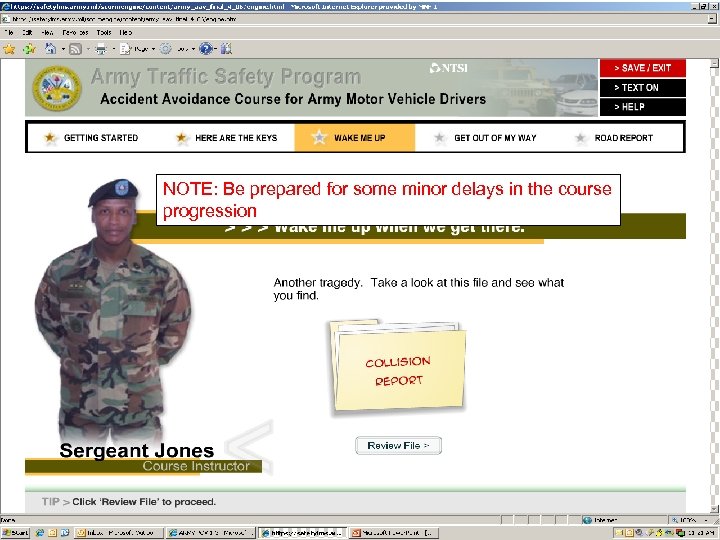Open the View menu
Image resolution: width=720 pixels, height=540 pixels.
[47, 33]
